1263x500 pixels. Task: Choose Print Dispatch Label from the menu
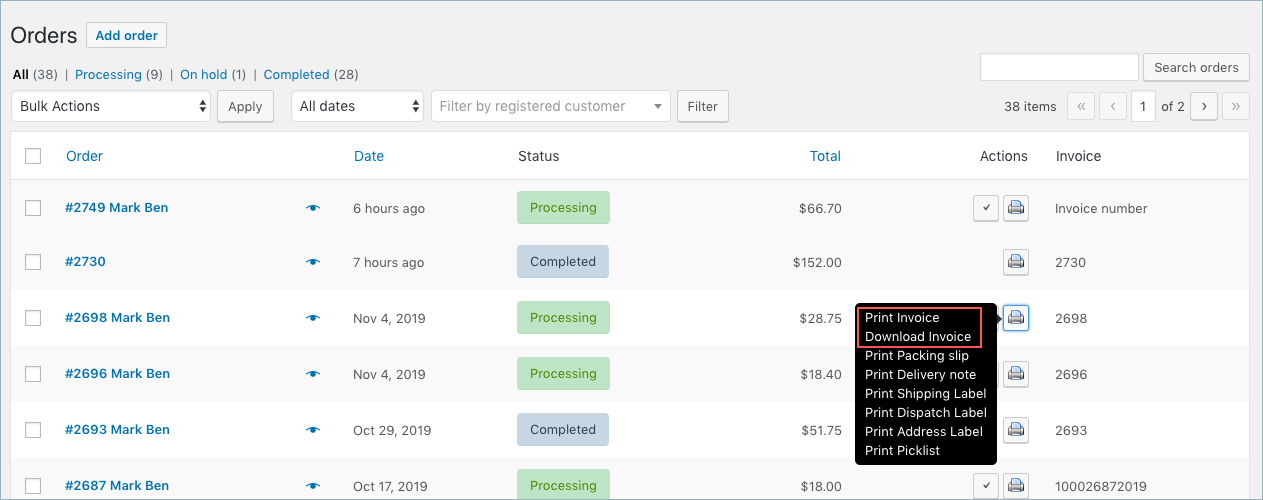coord(926,413)
